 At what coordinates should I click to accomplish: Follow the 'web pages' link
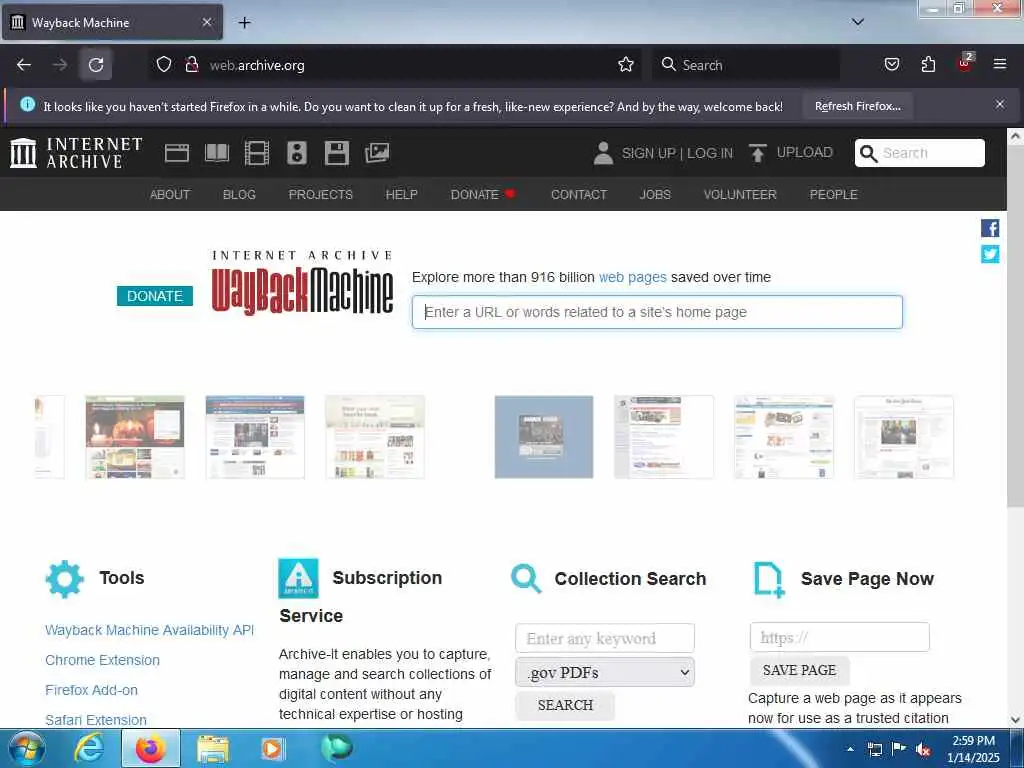pos(633,277)
